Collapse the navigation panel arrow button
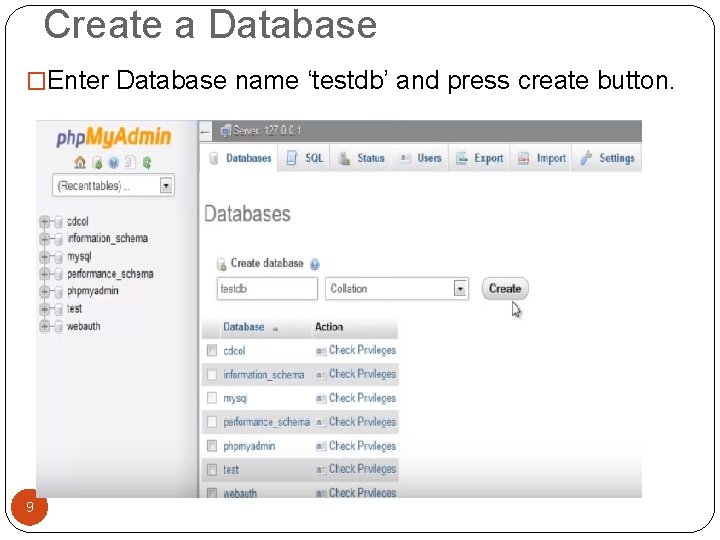Screen dimensions: 720x540 click(x=205, y=132)
